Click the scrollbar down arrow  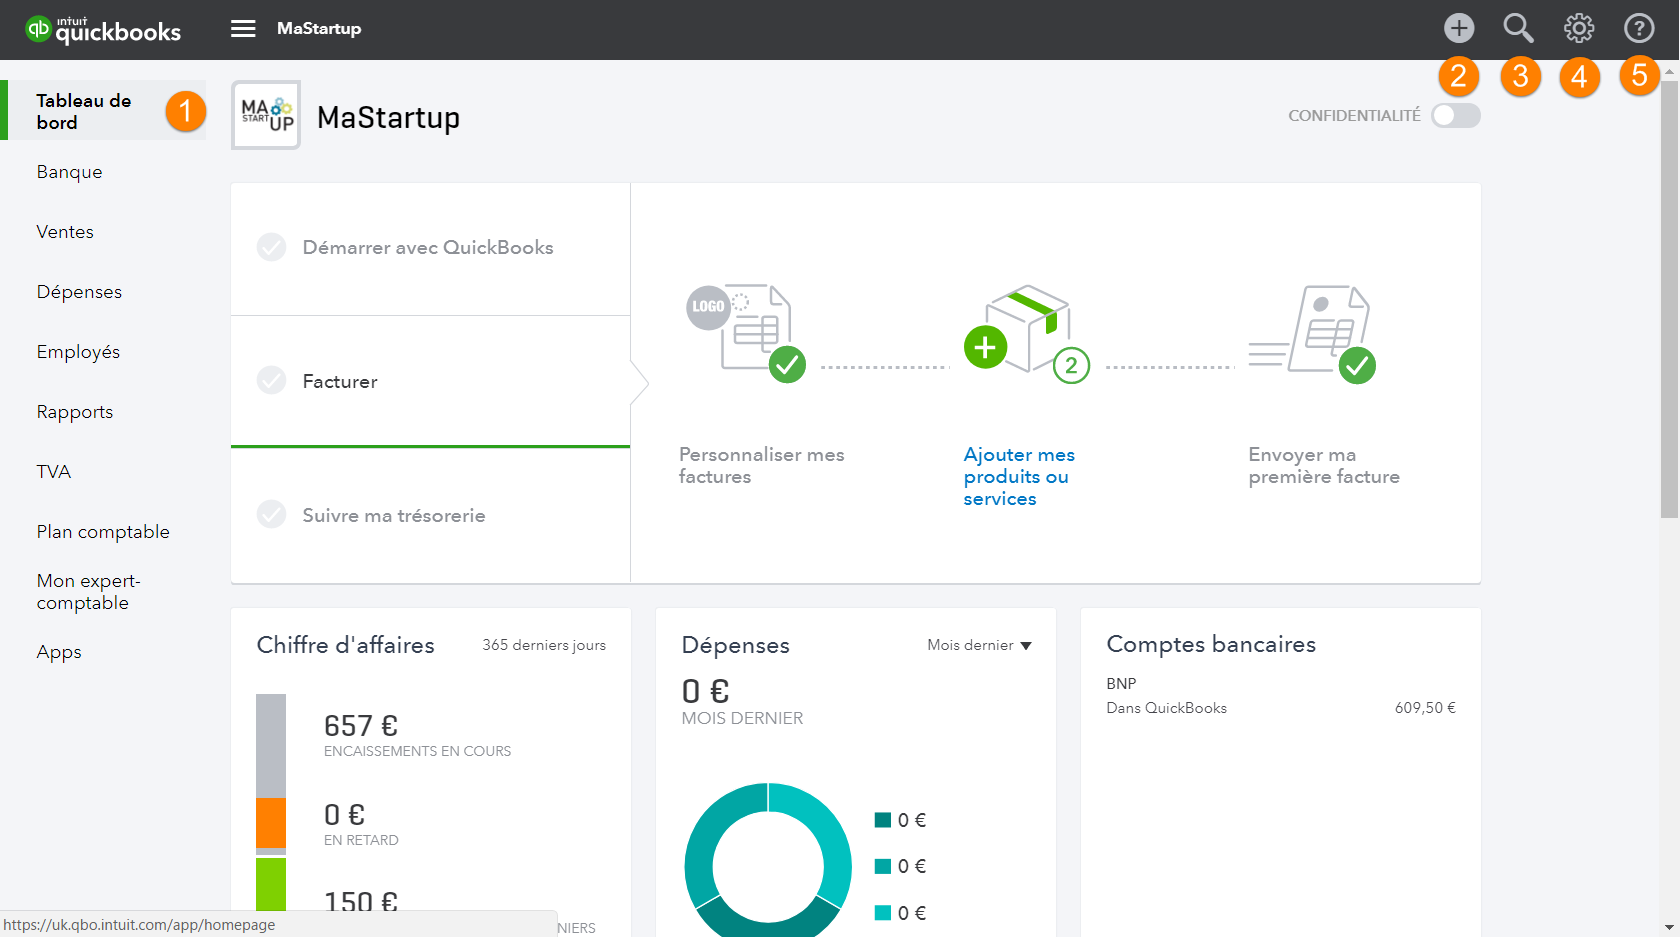(1669, 927)
